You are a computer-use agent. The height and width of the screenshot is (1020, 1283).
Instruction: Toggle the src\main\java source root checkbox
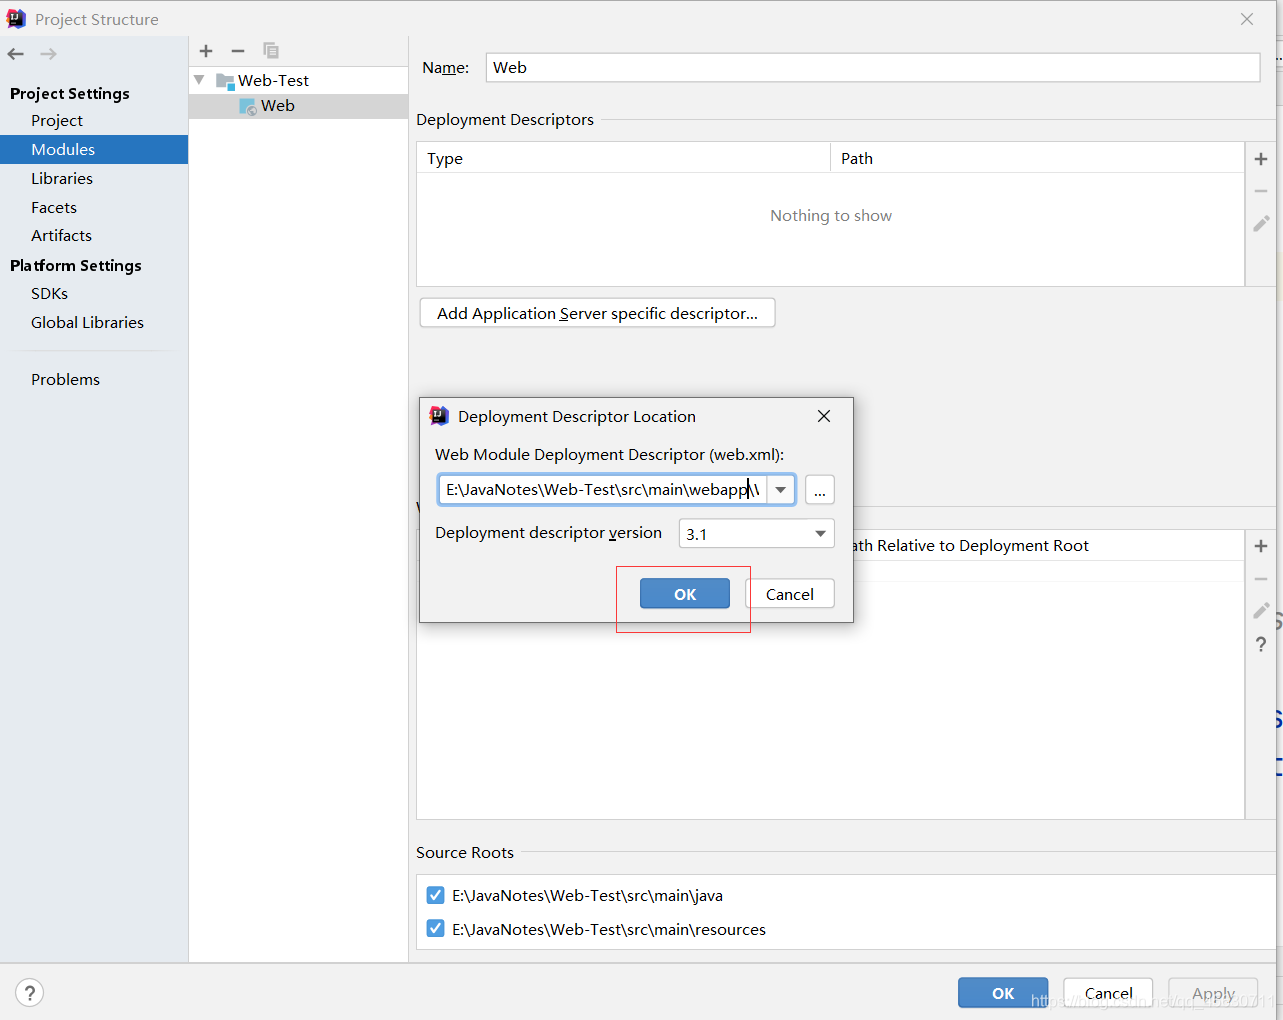(x=435, y=895)
